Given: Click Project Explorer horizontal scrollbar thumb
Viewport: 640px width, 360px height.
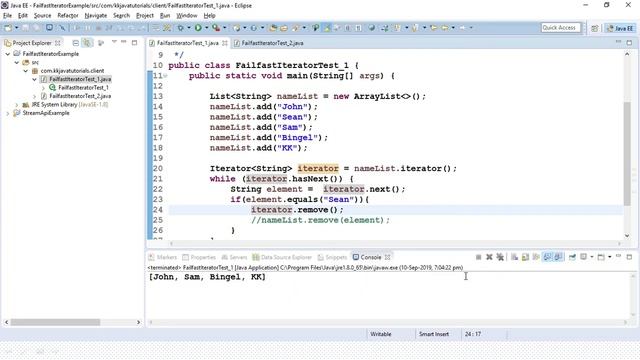Looking at the screenshot, I should [x=55, y=322].
